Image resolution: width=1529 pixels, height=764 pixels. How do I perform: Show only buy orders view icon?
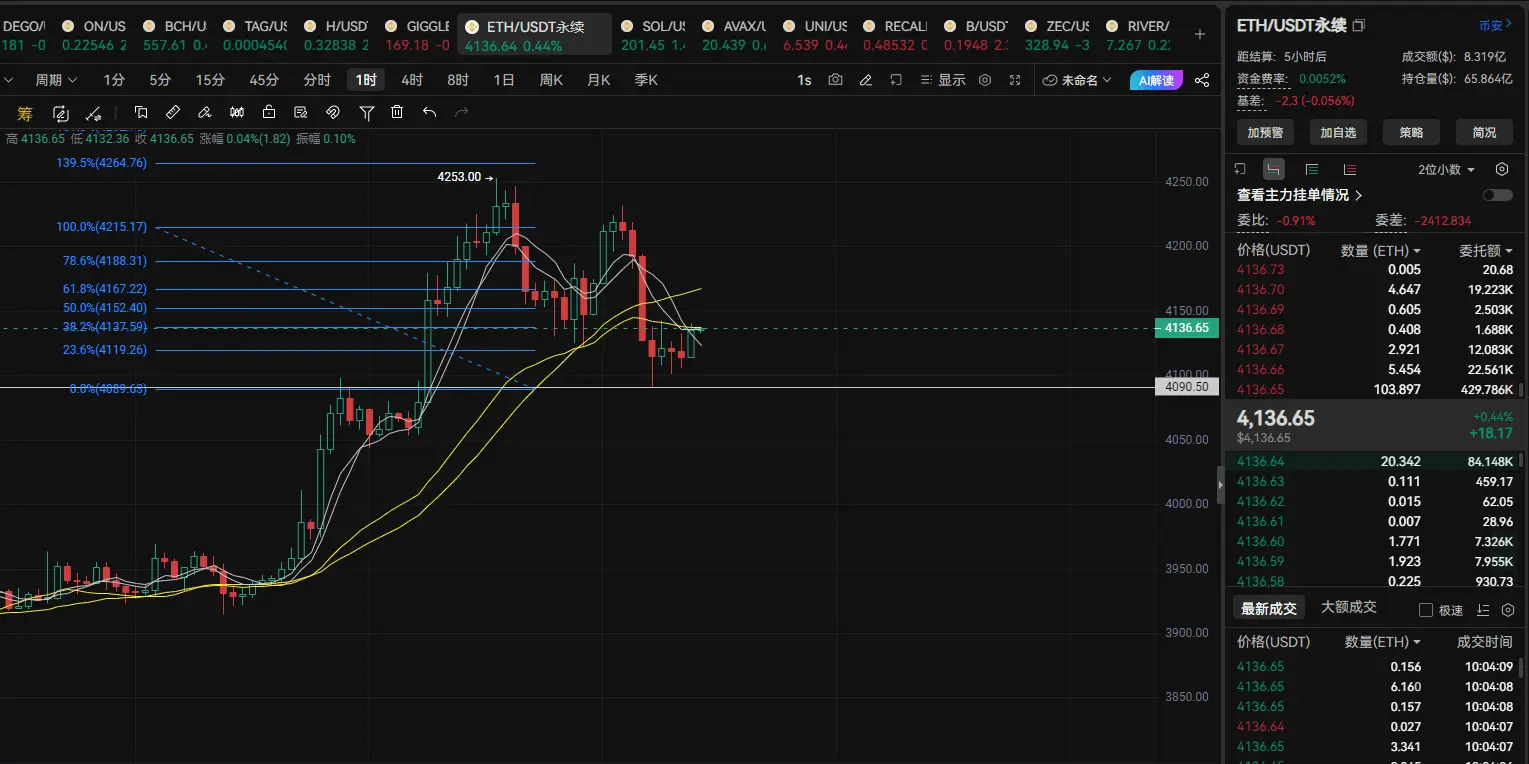click(1312, 169)
